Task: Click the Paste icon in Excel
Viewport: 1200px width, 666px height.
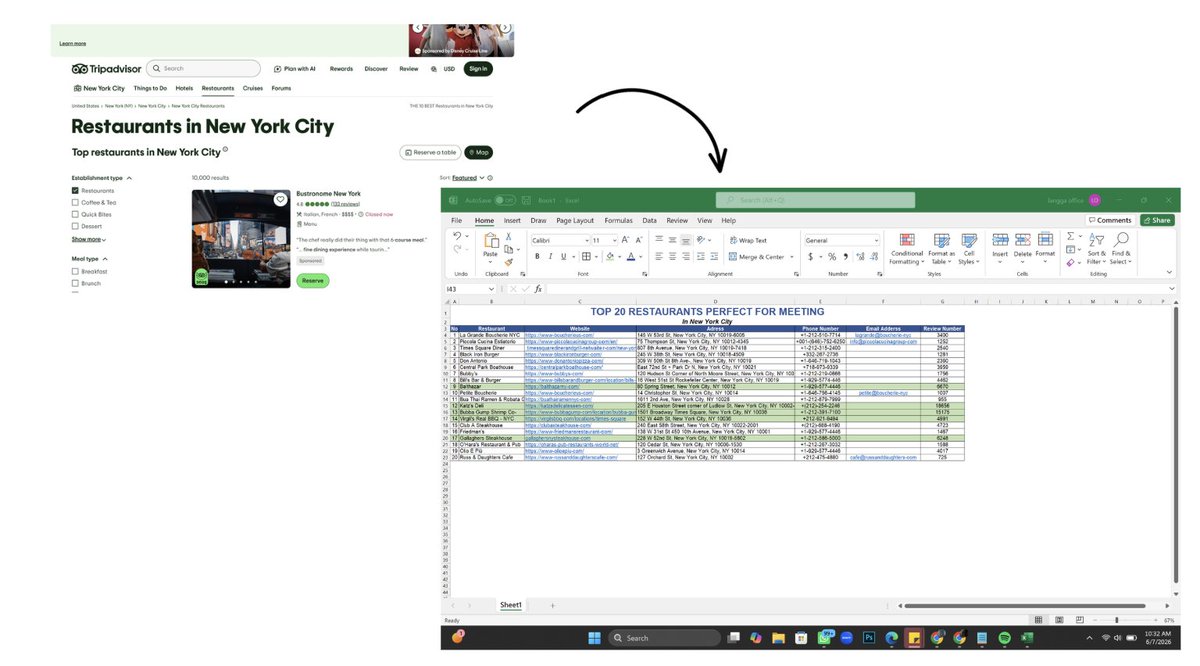Action: pos(491,241)
